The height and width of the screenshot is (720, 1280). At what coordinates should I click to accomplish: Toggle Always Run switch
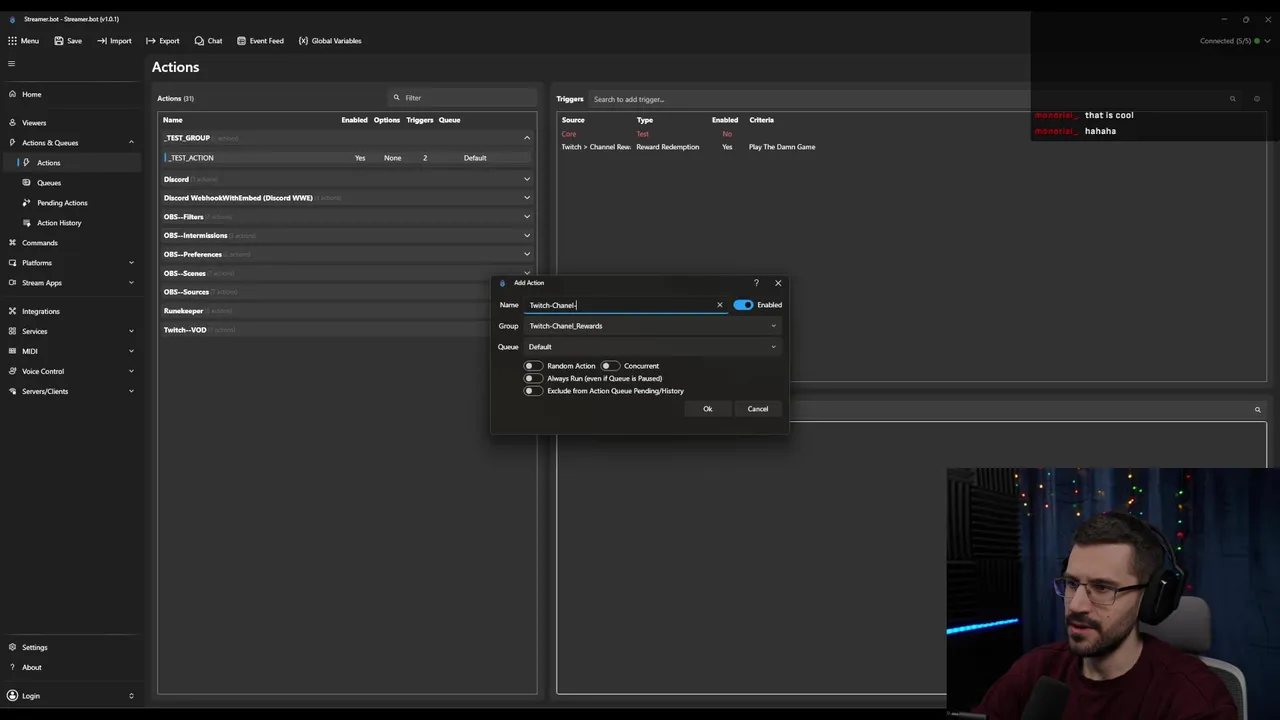[x=534, y=378]
